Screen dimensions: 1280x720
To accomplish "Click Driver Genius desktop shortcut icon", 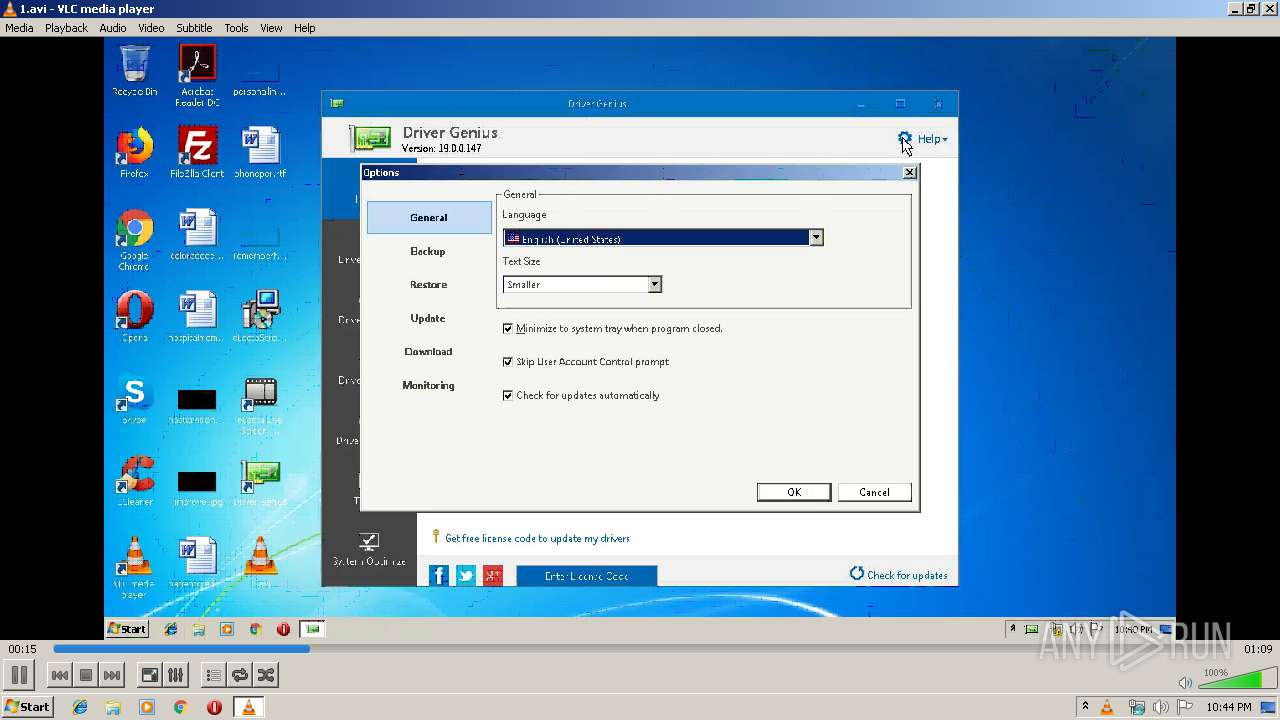I will (x=260, y=483).
